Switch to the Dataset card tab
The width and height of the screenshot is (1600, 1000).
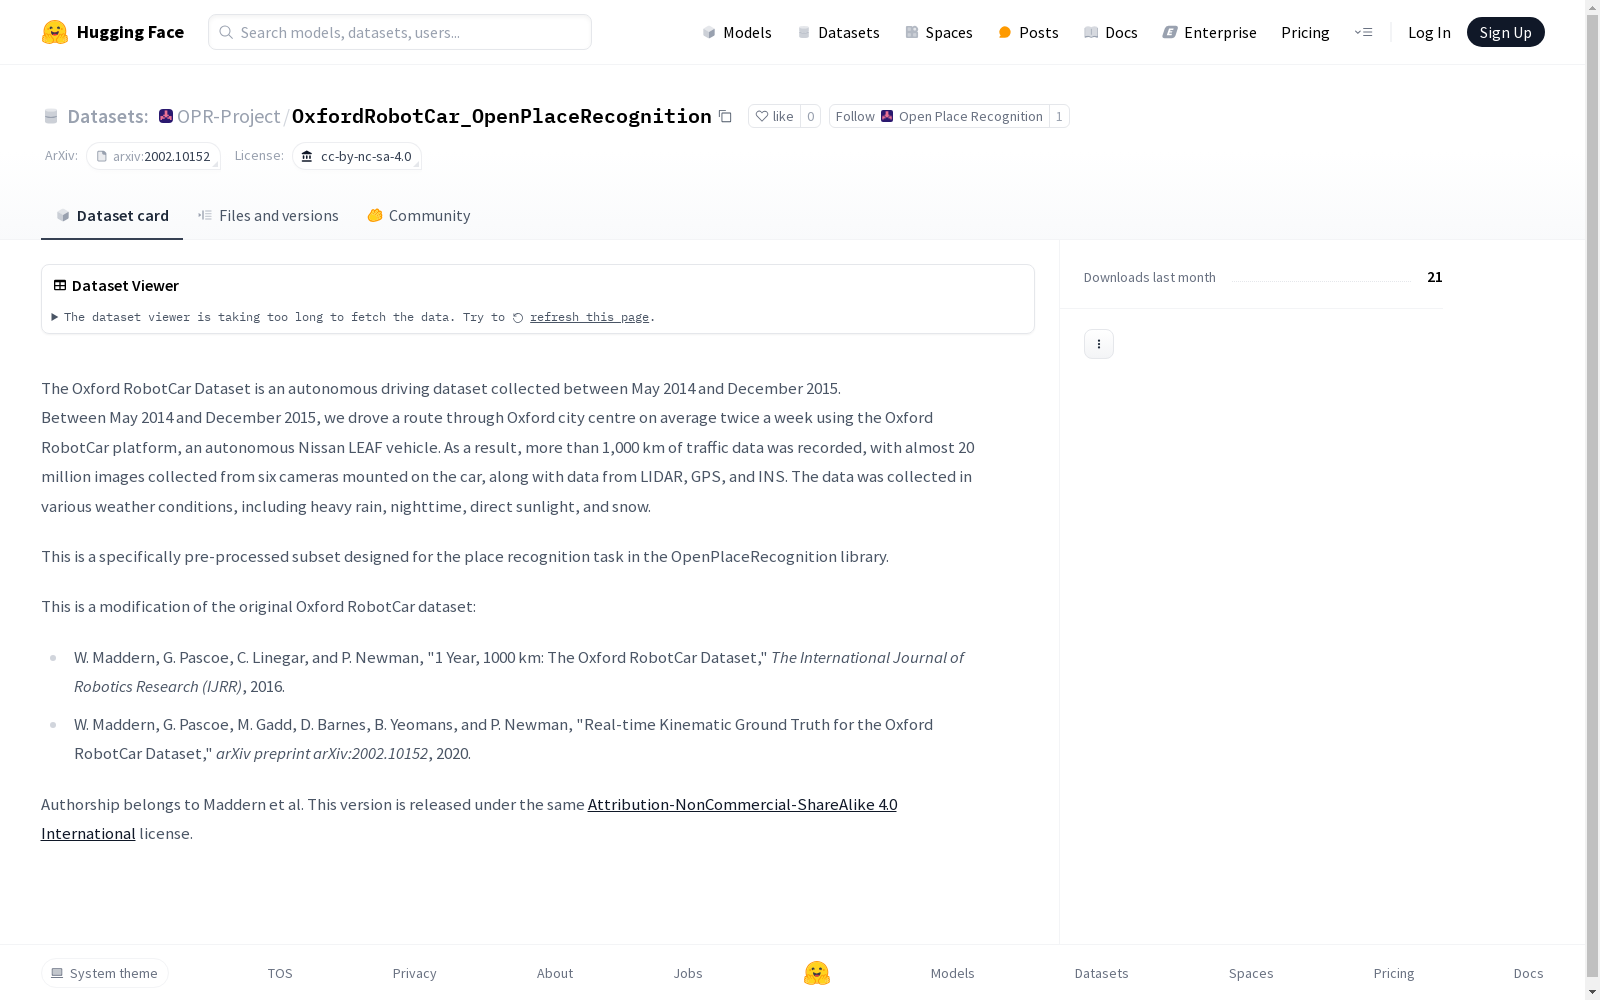(x=112, y=216)
